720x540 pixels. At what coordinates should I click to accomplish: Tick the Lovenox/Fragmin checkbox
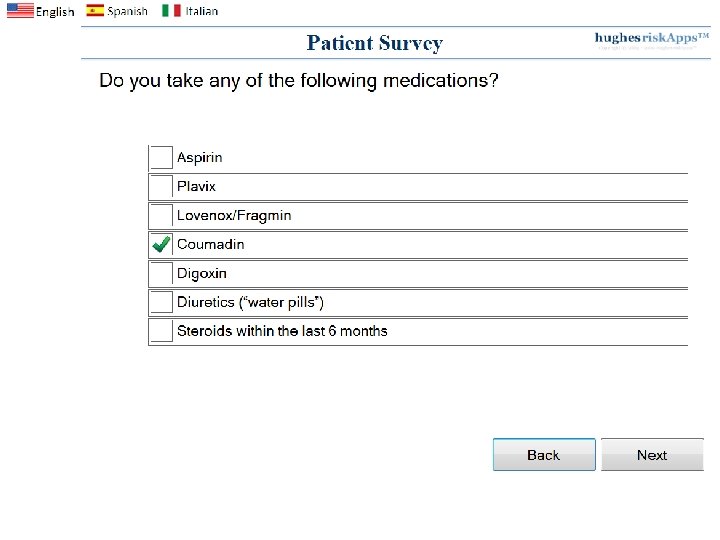click(x=161, y=216)
